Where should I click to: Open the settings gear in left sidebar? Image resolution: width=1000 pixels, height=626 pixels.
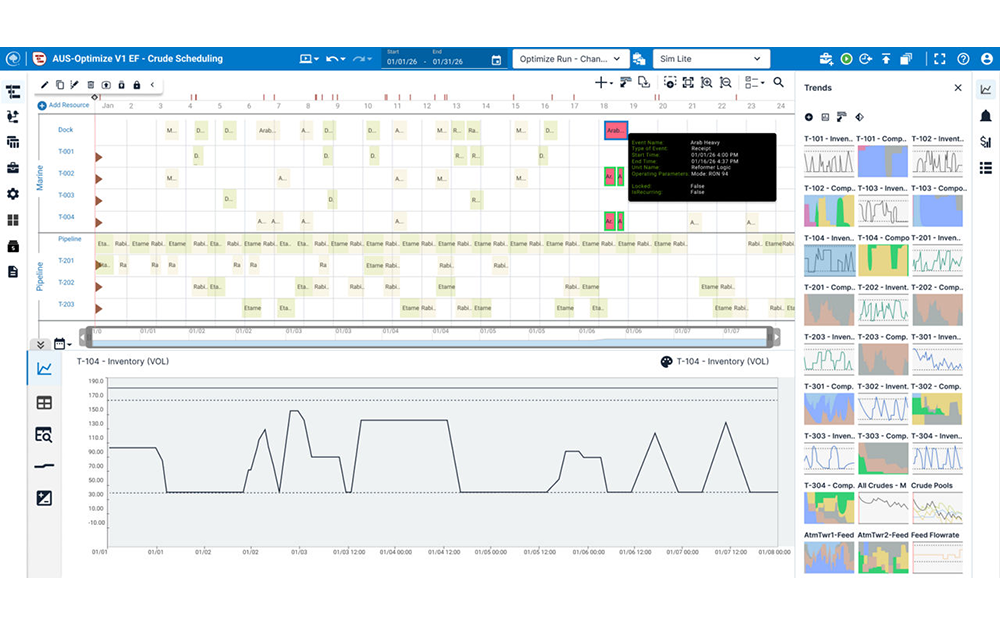[13, 194]
